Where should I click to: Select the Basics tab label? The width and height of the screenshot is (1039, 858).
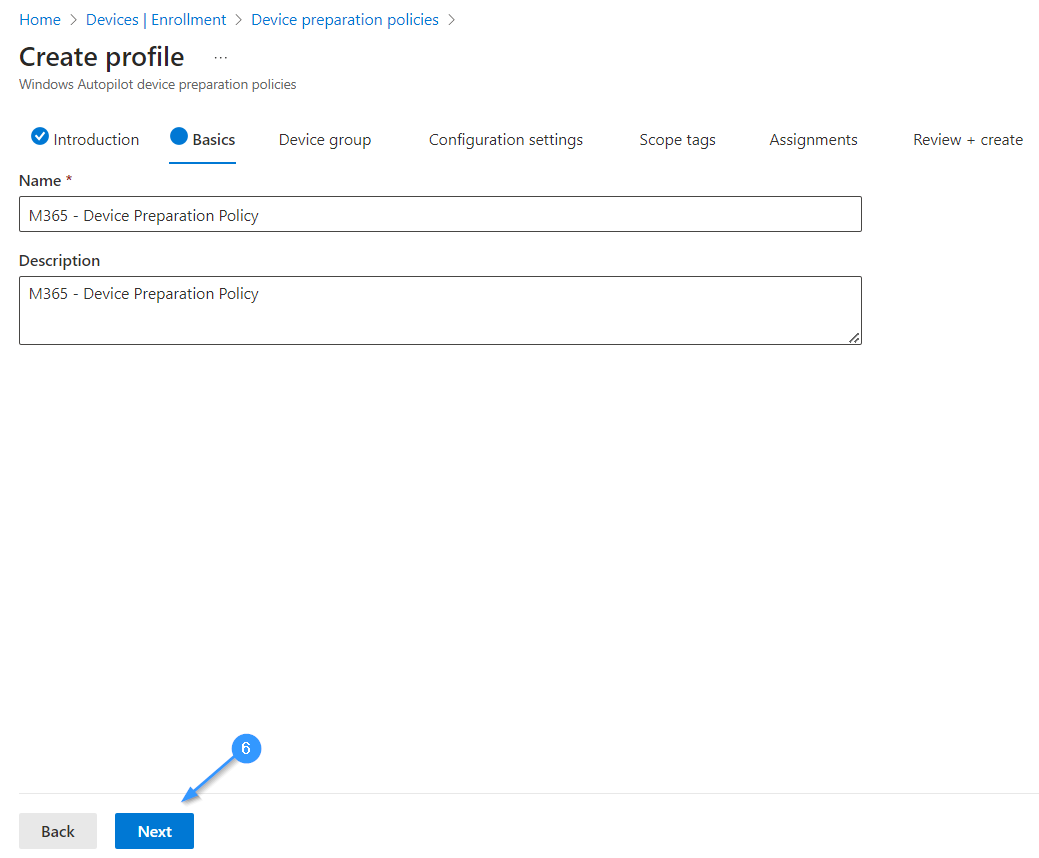[213, 140]
